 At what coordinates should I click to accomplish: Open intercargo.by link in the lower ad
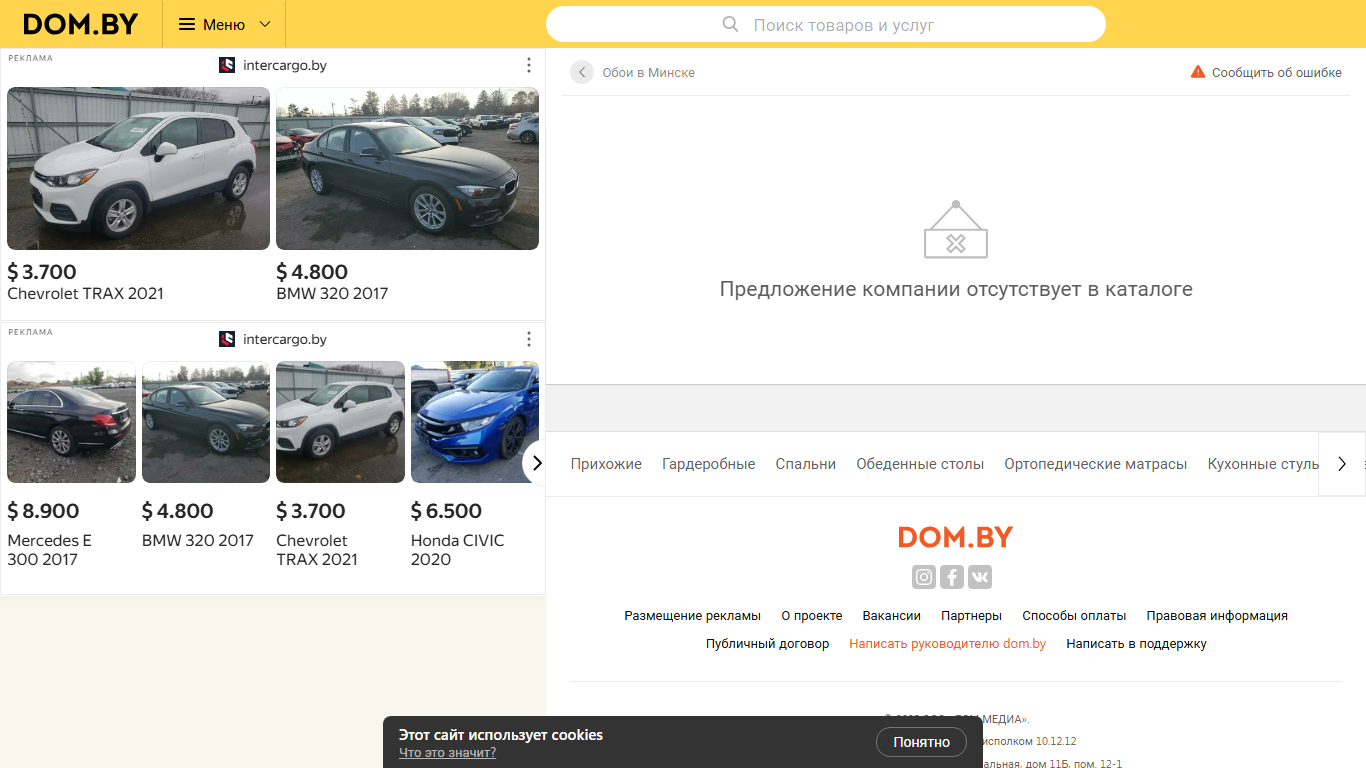[x=285, y=339]
